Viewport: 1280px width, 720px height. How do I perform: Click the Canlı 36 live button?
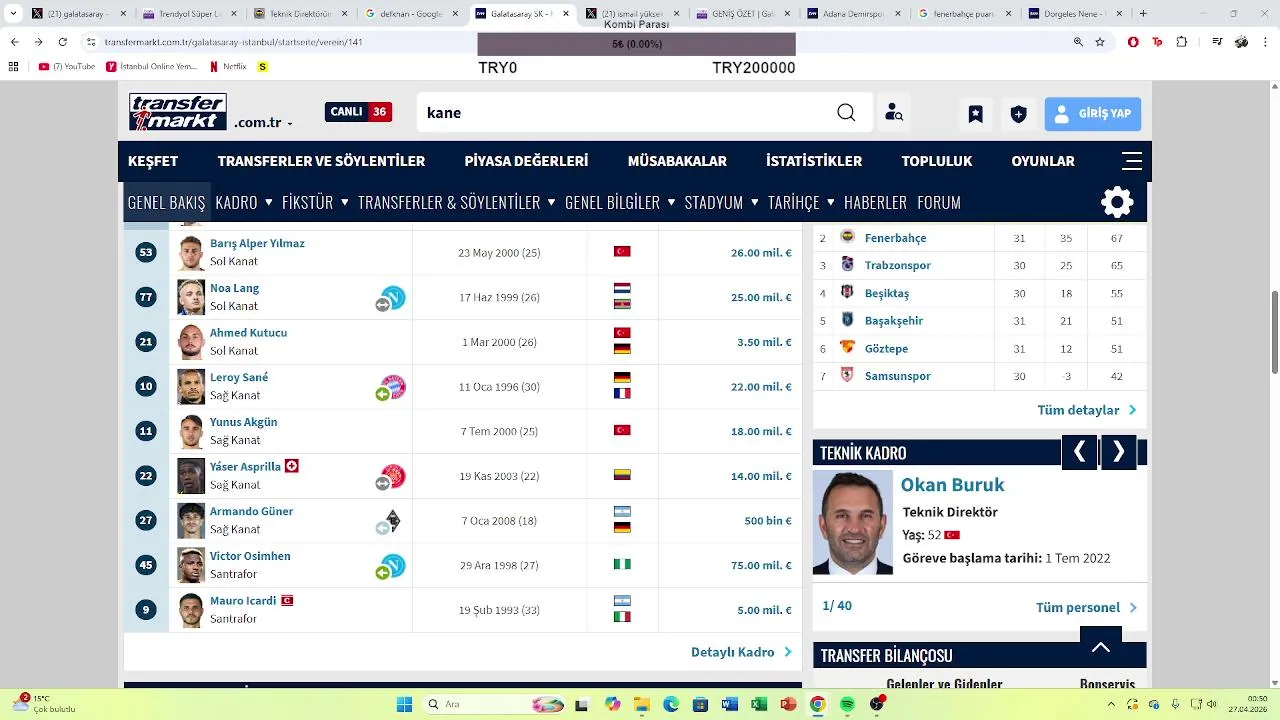[x=358, y=112]
